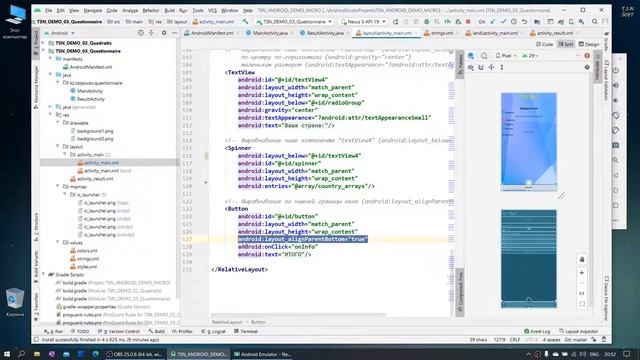Click the blue layout design preview thumbnail

click(x=529, y=142)
